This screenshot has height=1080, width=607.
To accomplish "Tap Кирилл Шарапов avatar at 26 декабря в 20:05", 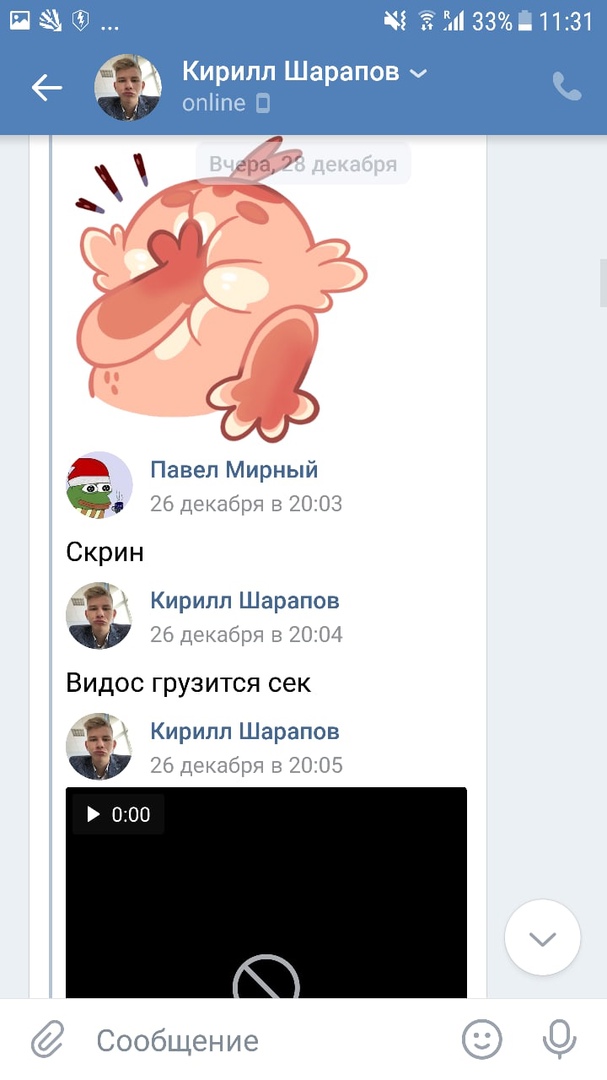I will click(x=99, y=747).
